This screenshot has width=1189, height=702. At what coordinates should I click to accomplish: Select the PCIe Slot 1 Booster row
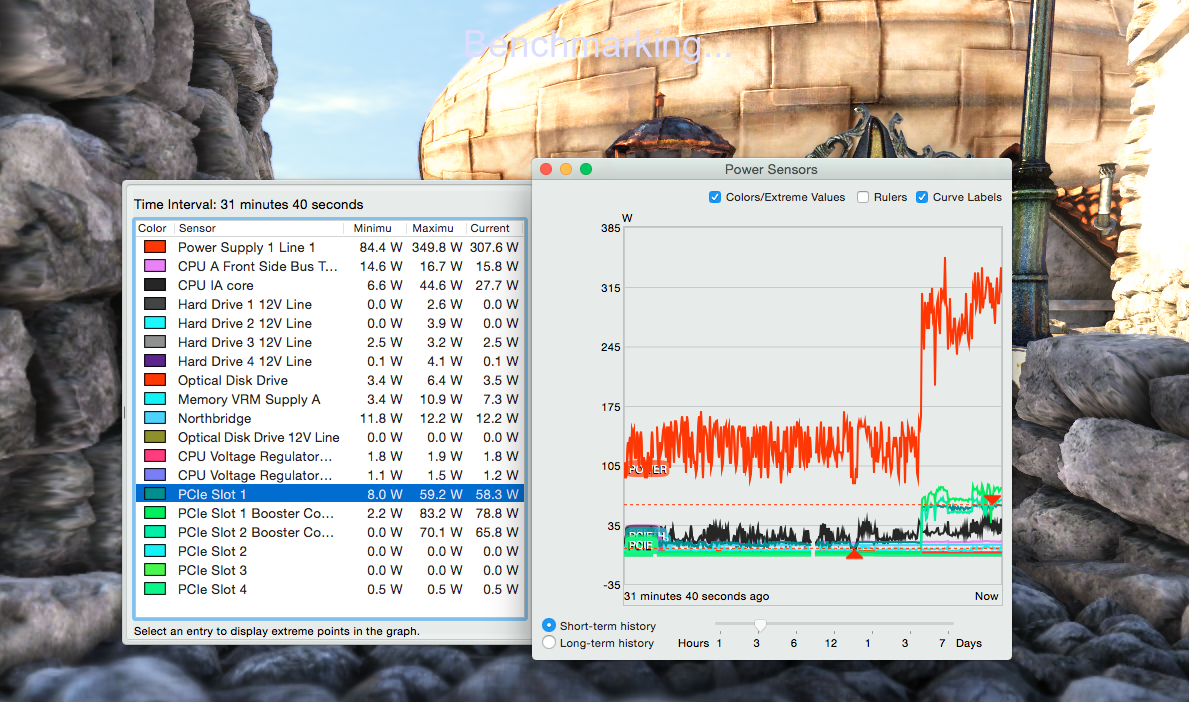[x=330, y=513]
